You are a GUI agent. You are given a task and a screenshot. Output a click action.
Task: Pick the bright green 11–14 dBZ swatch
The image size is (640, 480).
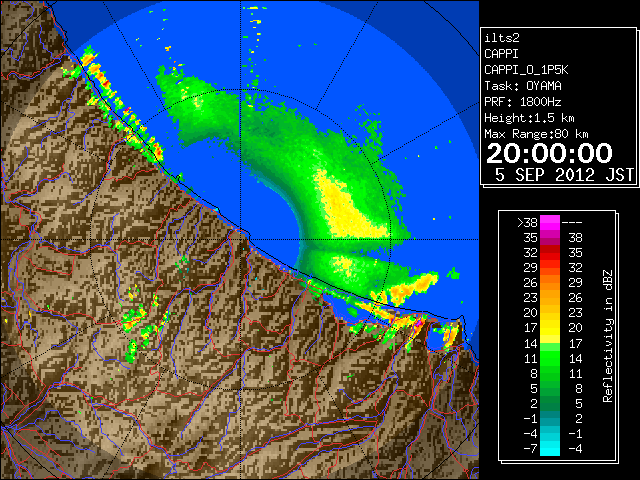tap(550, 358)
